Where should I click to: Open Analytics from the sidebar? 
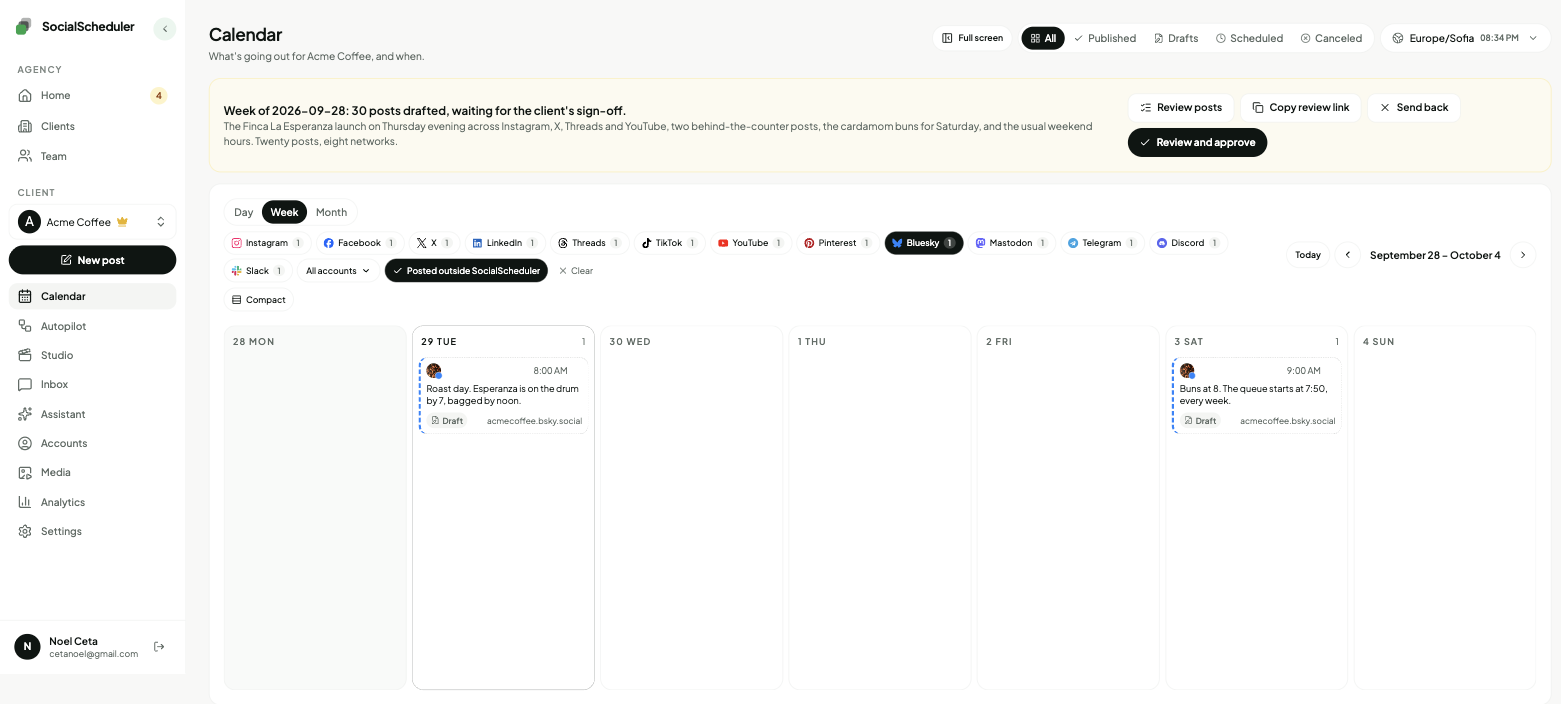(x=92, y=502)
